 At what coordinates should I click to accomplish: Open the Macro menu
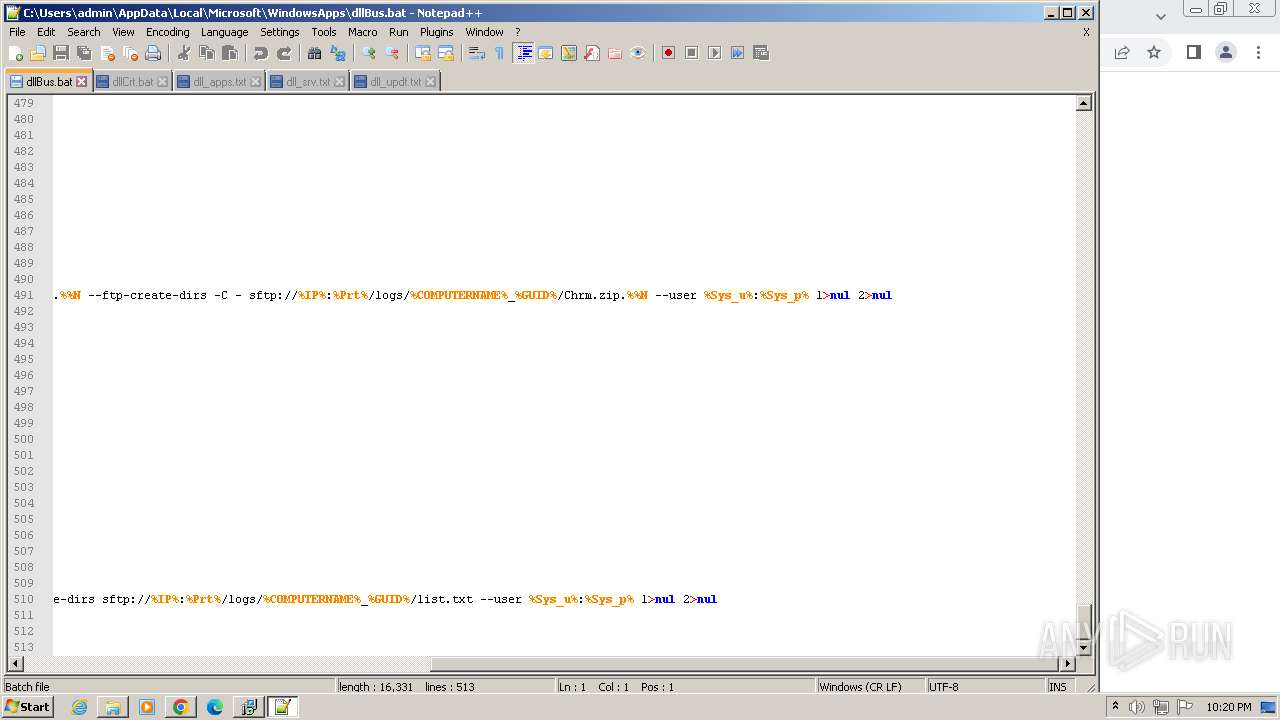(362, 32)
